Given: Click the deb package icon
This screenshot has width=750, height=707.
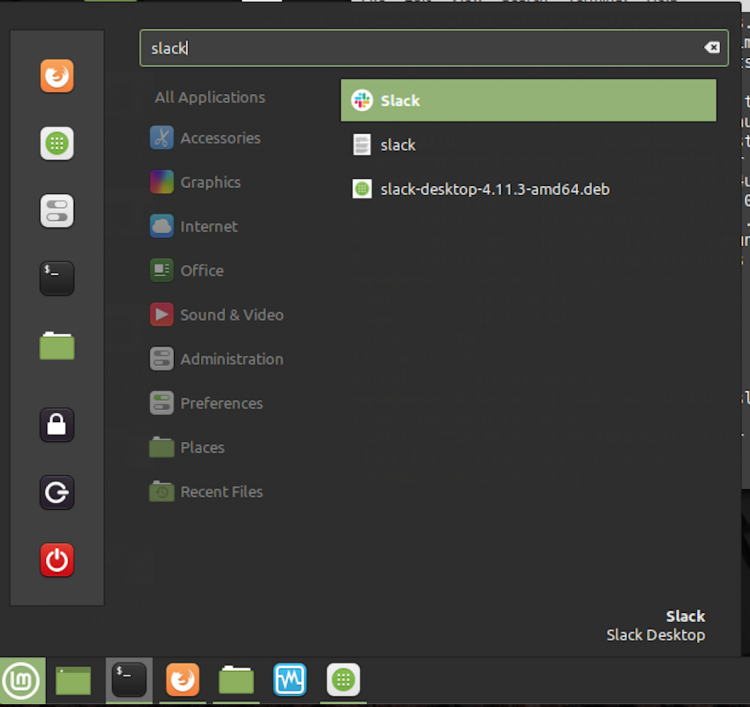Looking at the screenshot, I should 362,189.
